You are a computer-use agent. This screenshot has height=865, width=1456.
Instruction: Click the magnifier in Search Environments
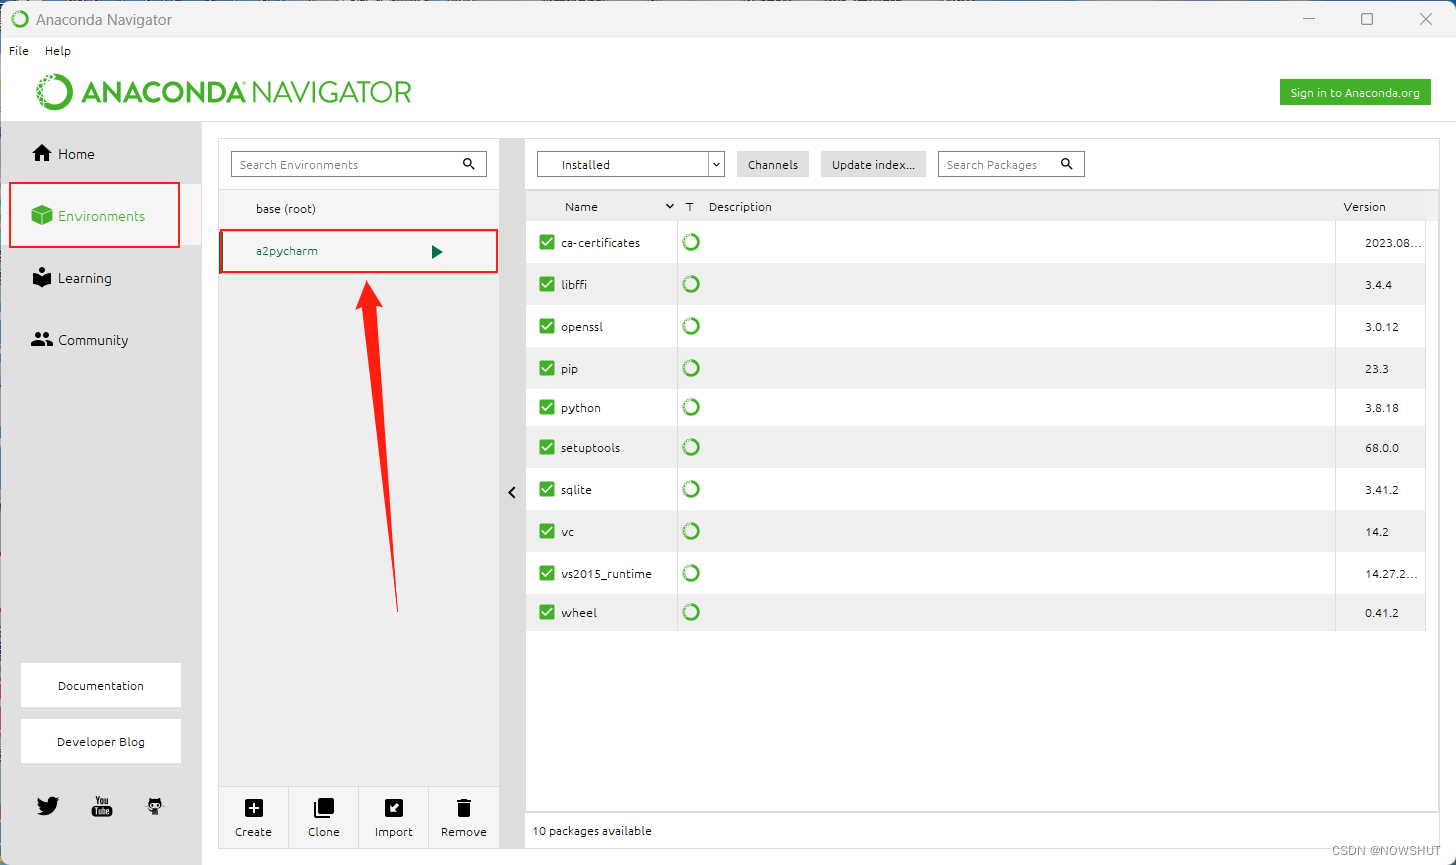tap(468, 164)
